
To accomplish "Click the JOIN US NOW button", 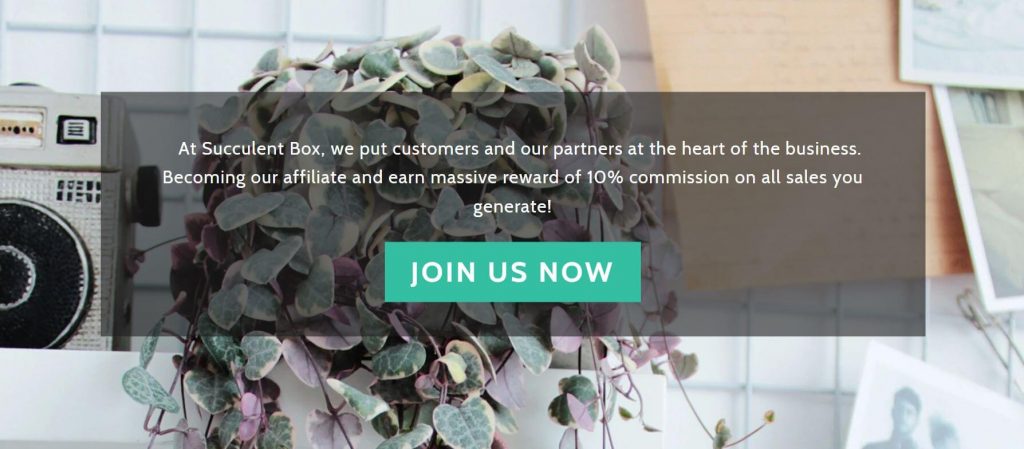I will click(513, 272).
